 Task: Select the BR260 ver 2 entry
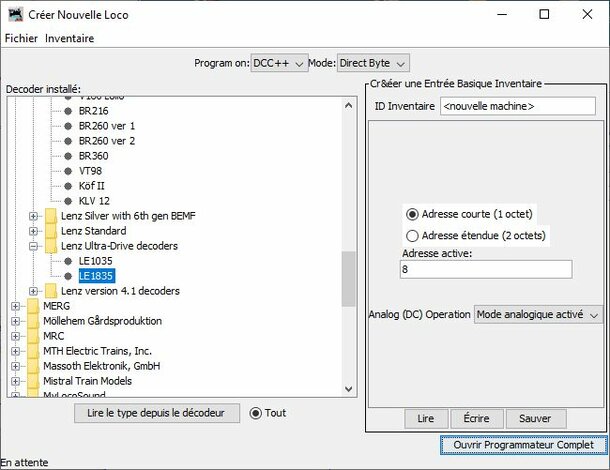[107, 141]
